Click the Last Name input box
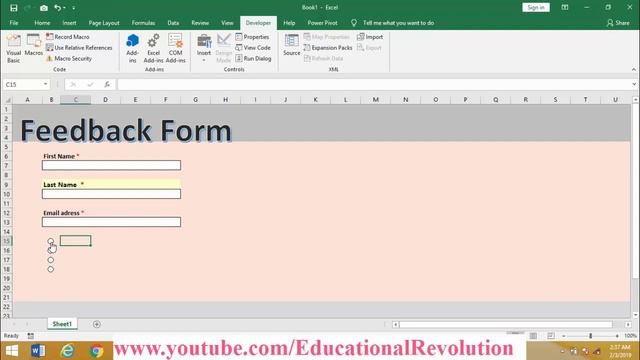This screenshot has width=640, height=360. click(x=111, y=194)
